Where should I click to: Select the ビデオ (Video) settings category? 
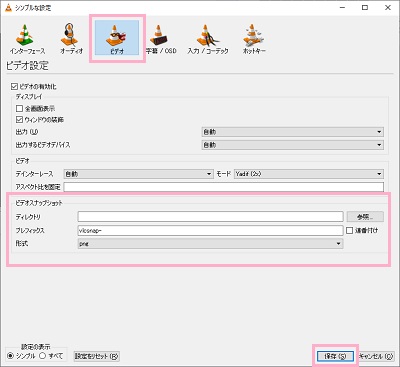[117, 38]
